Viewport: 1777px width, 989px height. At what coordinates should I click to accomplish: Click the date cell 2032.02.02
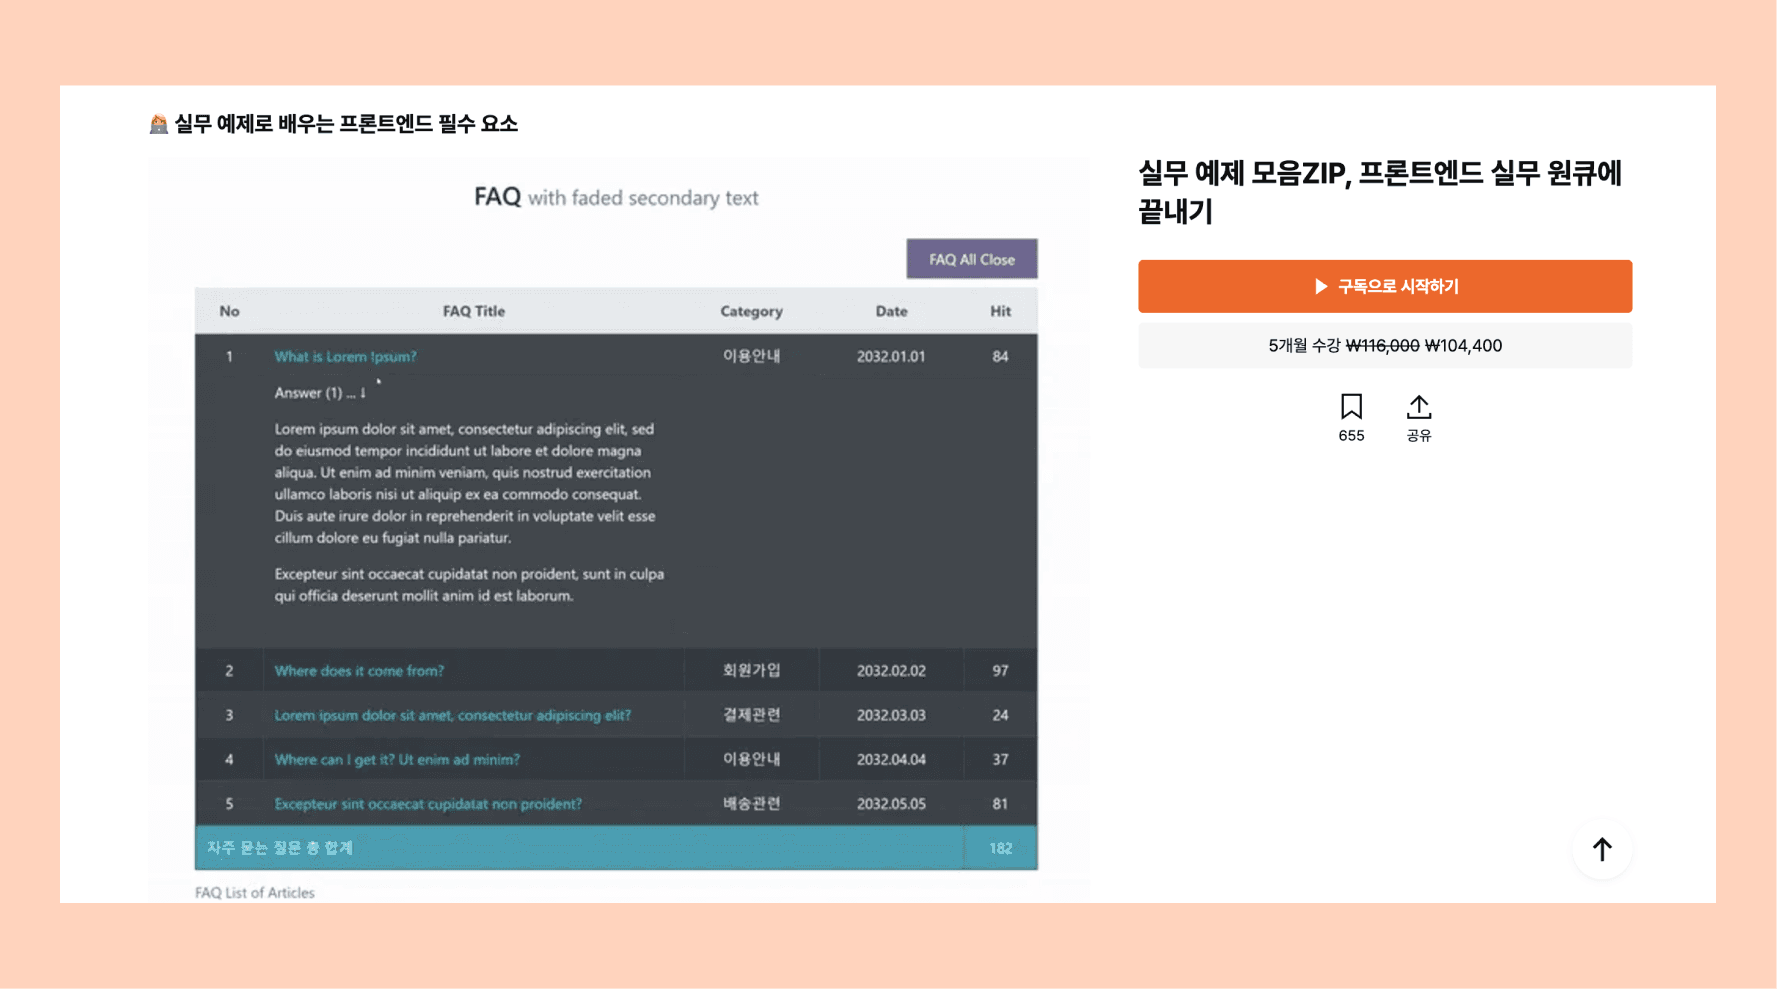[891, 671]
